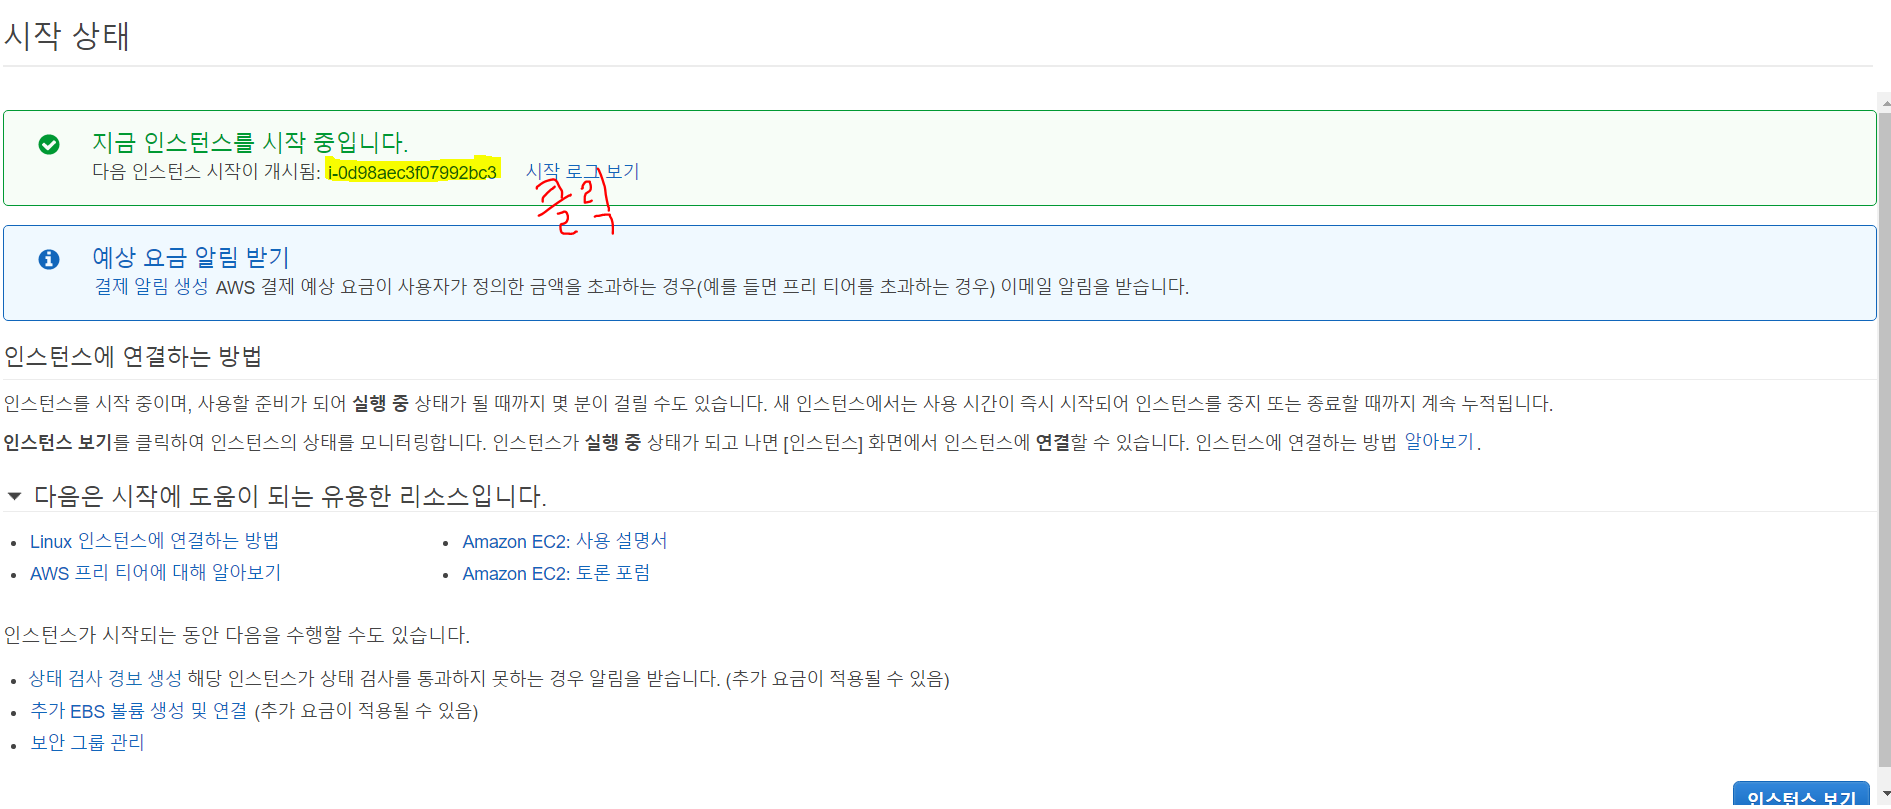The height and width of the screenshot is (809, 1891).
Task: Click the scrollbar up arrow
Action: click(x=1884, y=102)
